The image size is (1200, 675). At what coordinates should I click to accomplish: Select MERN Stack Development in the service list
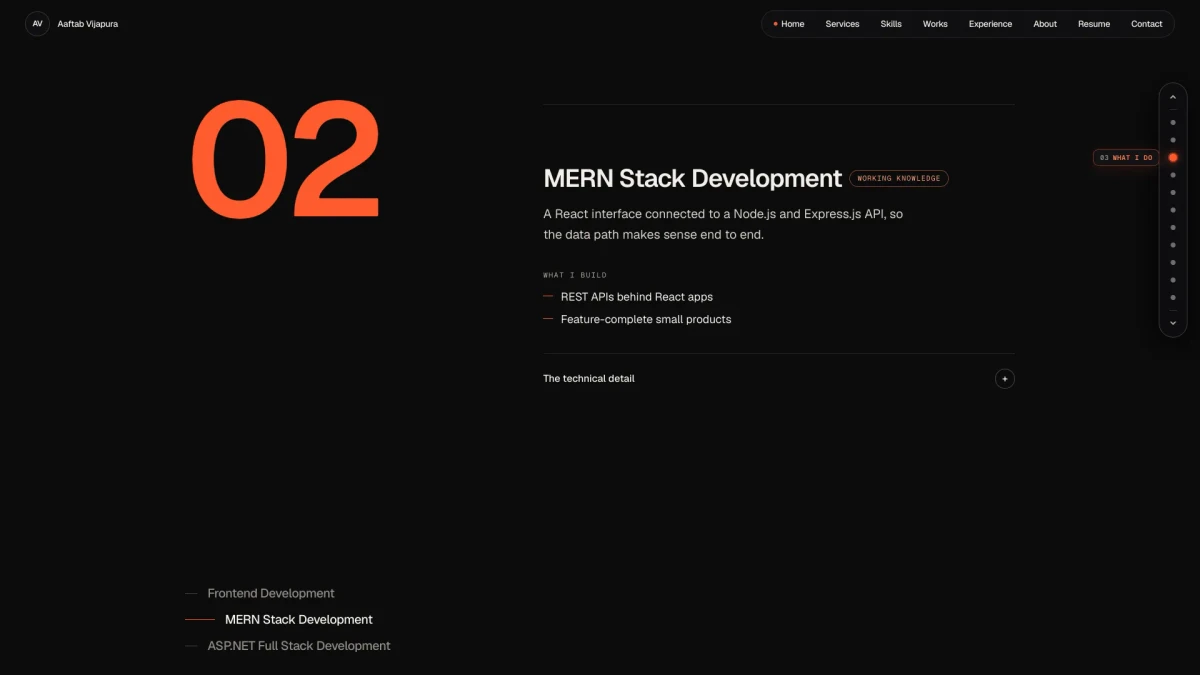[x=299, y=620]
